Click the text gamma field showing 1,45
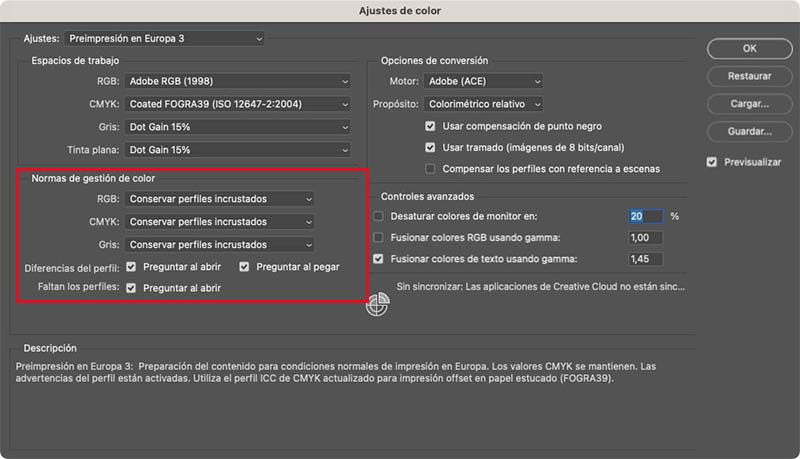Image resolution: width=800 pixels, height=459 pixels. 645,259
